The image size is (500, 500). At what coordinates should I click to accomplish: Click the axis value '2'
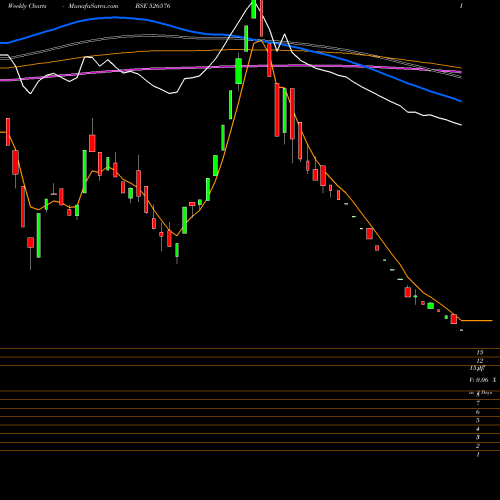point(478,446)
